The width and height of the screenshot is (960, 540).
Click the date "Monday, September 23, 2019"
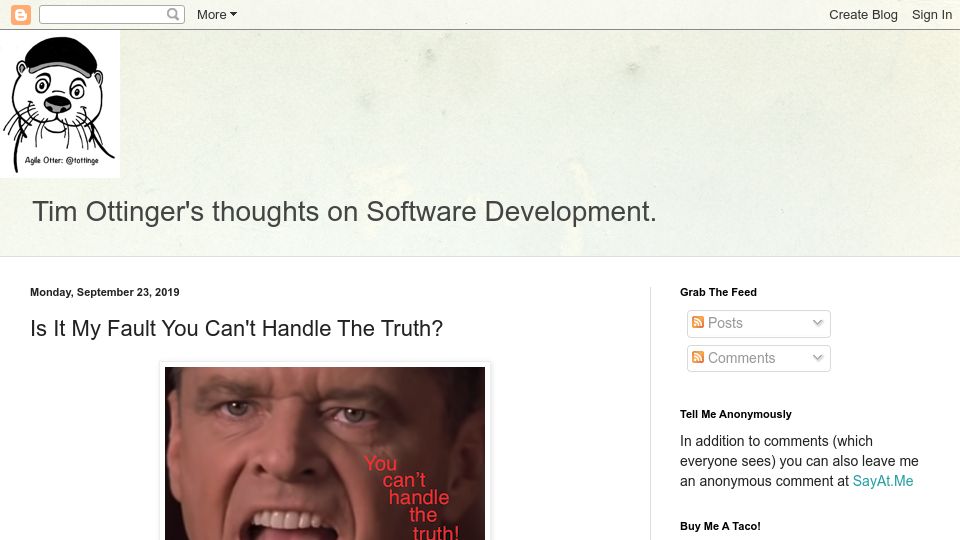tap(105, 292)
